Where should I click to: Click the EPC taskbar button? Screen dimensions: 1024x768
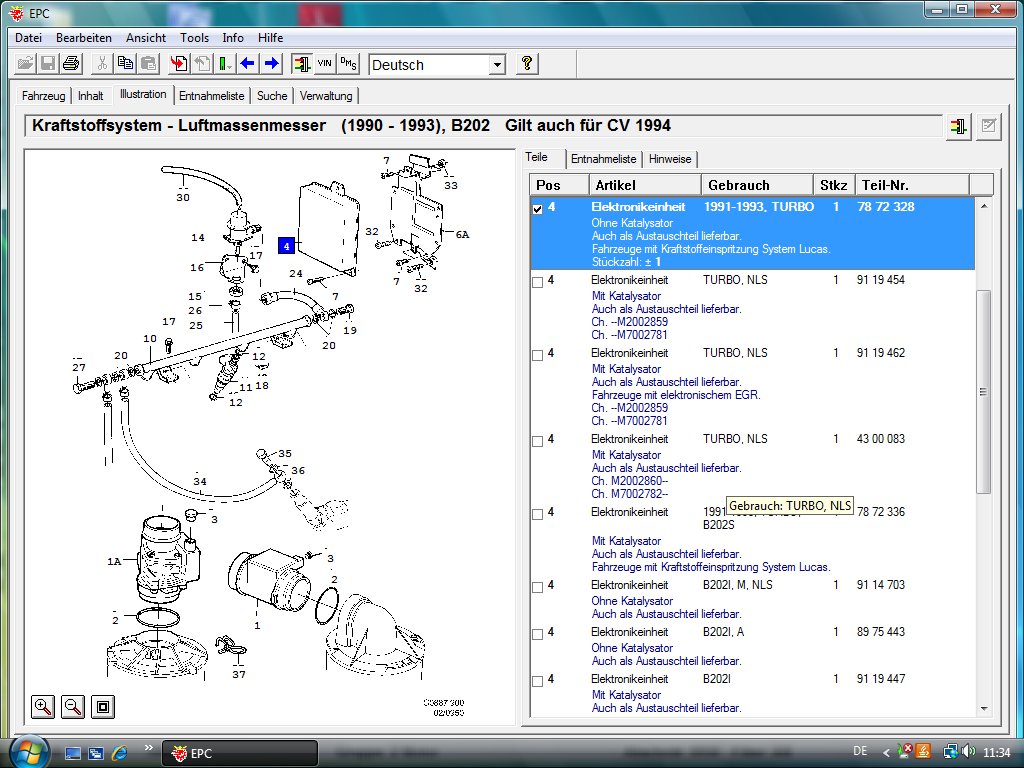(x=240, y=753)
